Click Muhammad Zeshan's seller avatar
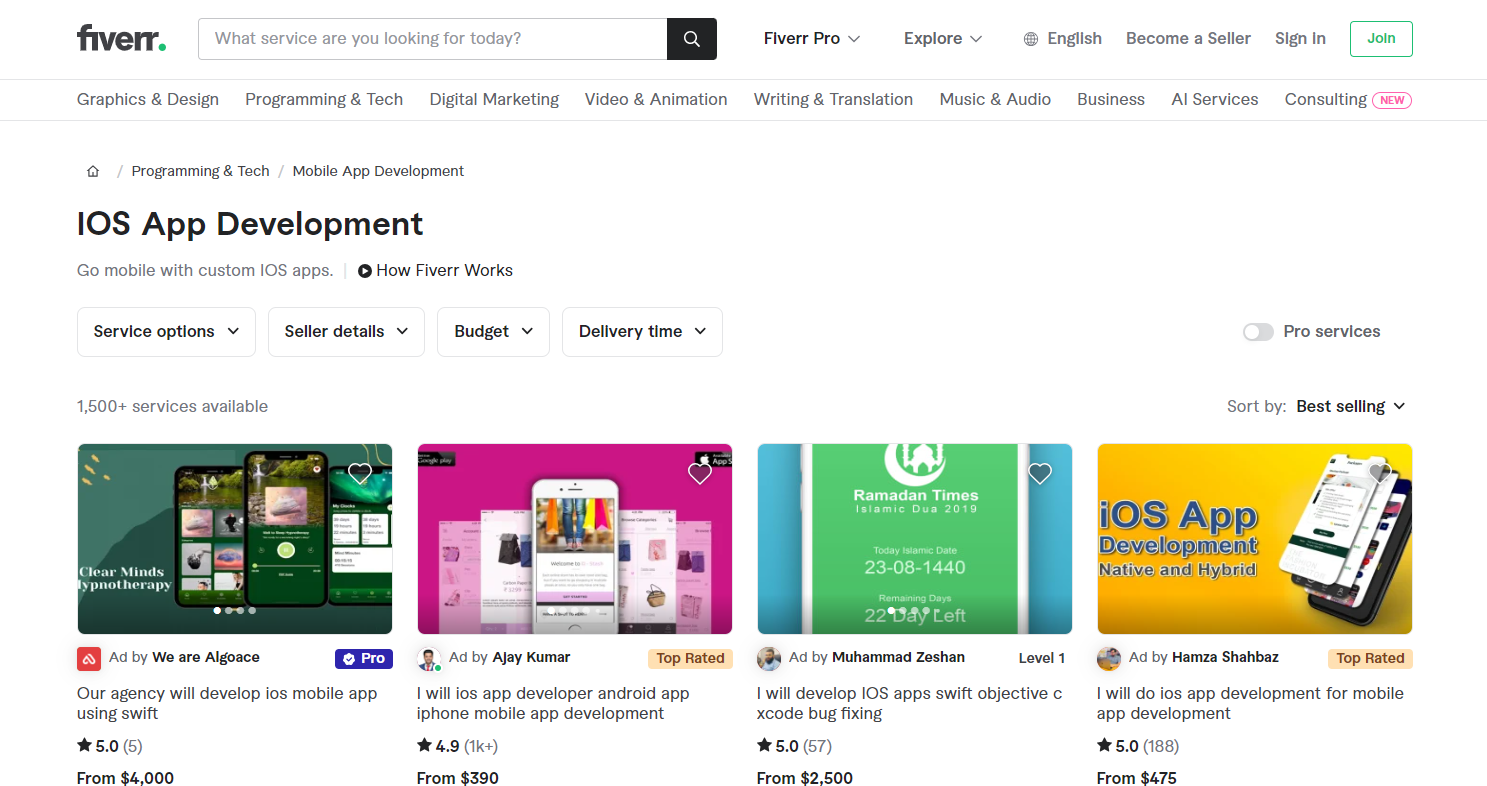The width and height of the screenshot is (1487, 786). pos(769,658)
